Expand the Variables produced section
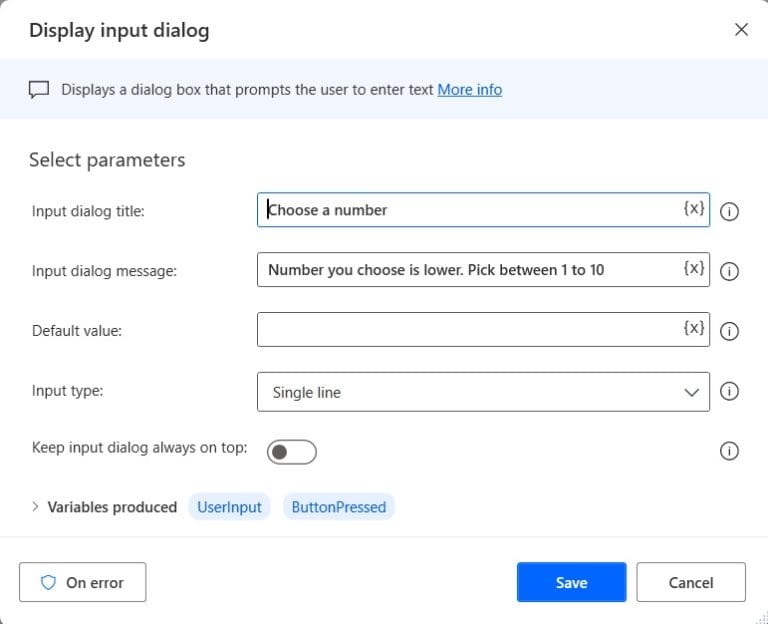This screenshot has height=624, width=768. [x=35, y=507]
